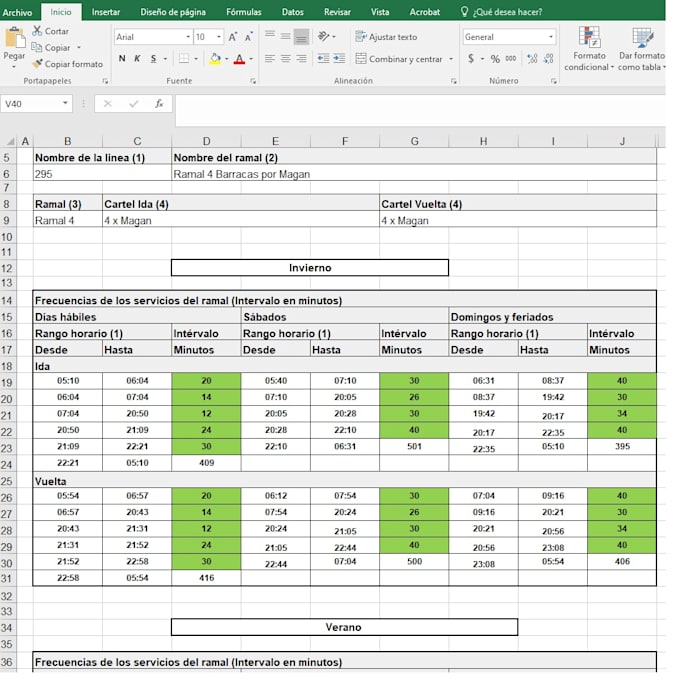Select column D header
Screen dimensions: 680x681
206,141
